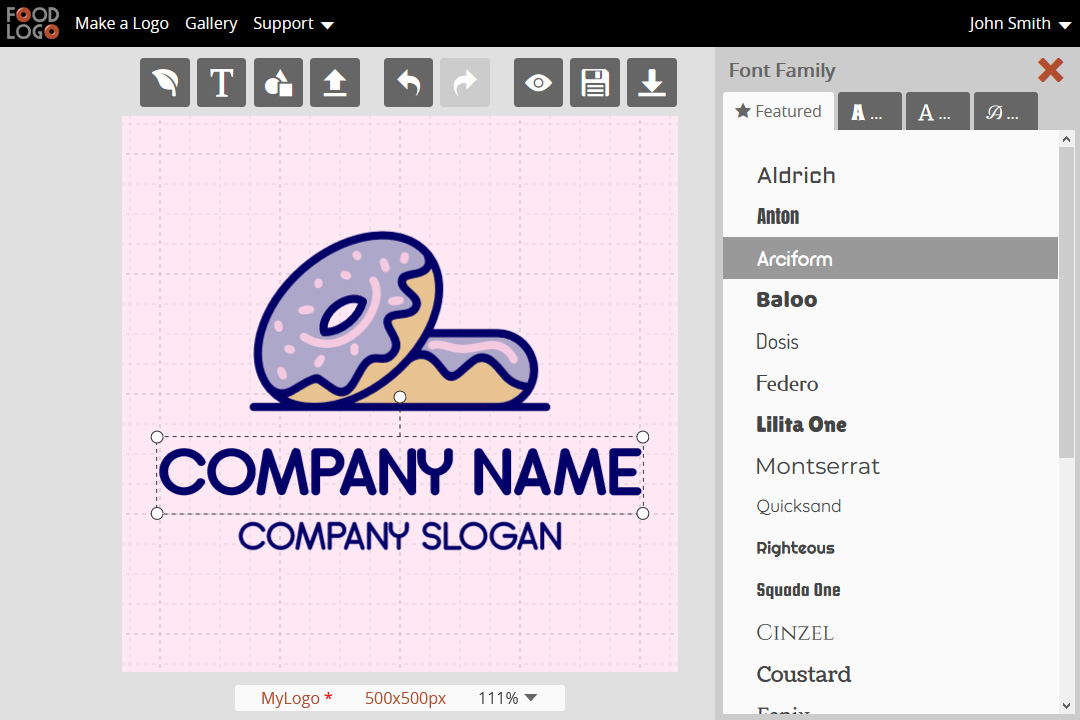Save the logo with the disk icon

tap(595, 82)
